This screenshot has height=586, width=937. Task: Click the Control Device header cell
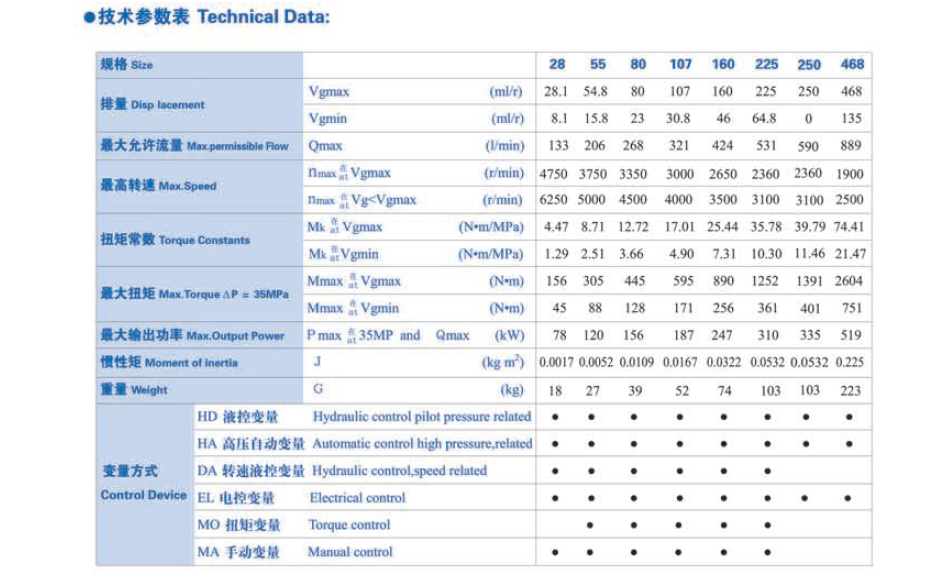[144, 483]
